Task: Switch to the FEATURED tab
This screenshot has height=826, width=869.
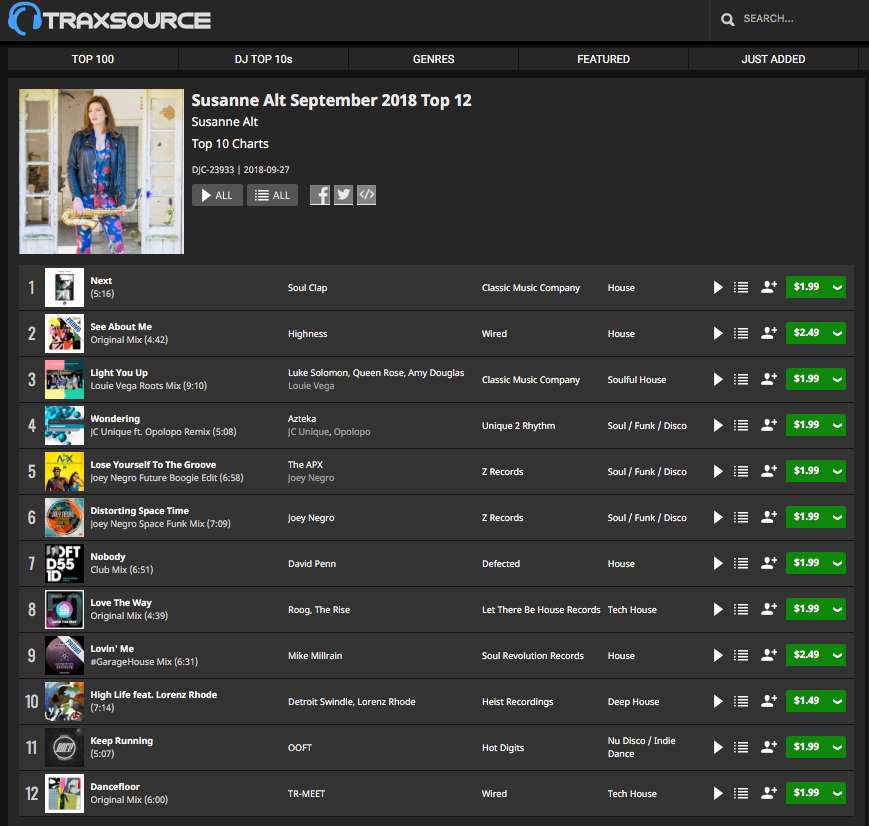Action: coord(604,59)
